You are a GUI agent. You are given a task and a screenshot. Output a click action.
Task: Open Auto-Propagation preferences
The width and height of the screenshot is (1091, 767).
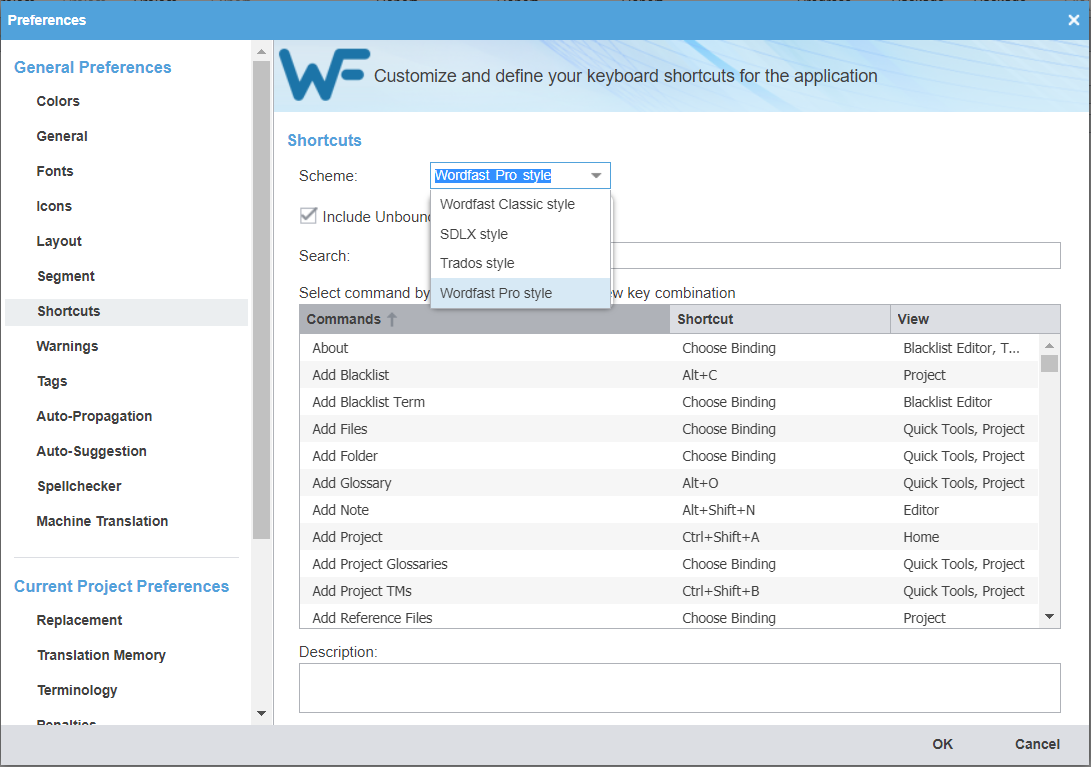(94, 416)
